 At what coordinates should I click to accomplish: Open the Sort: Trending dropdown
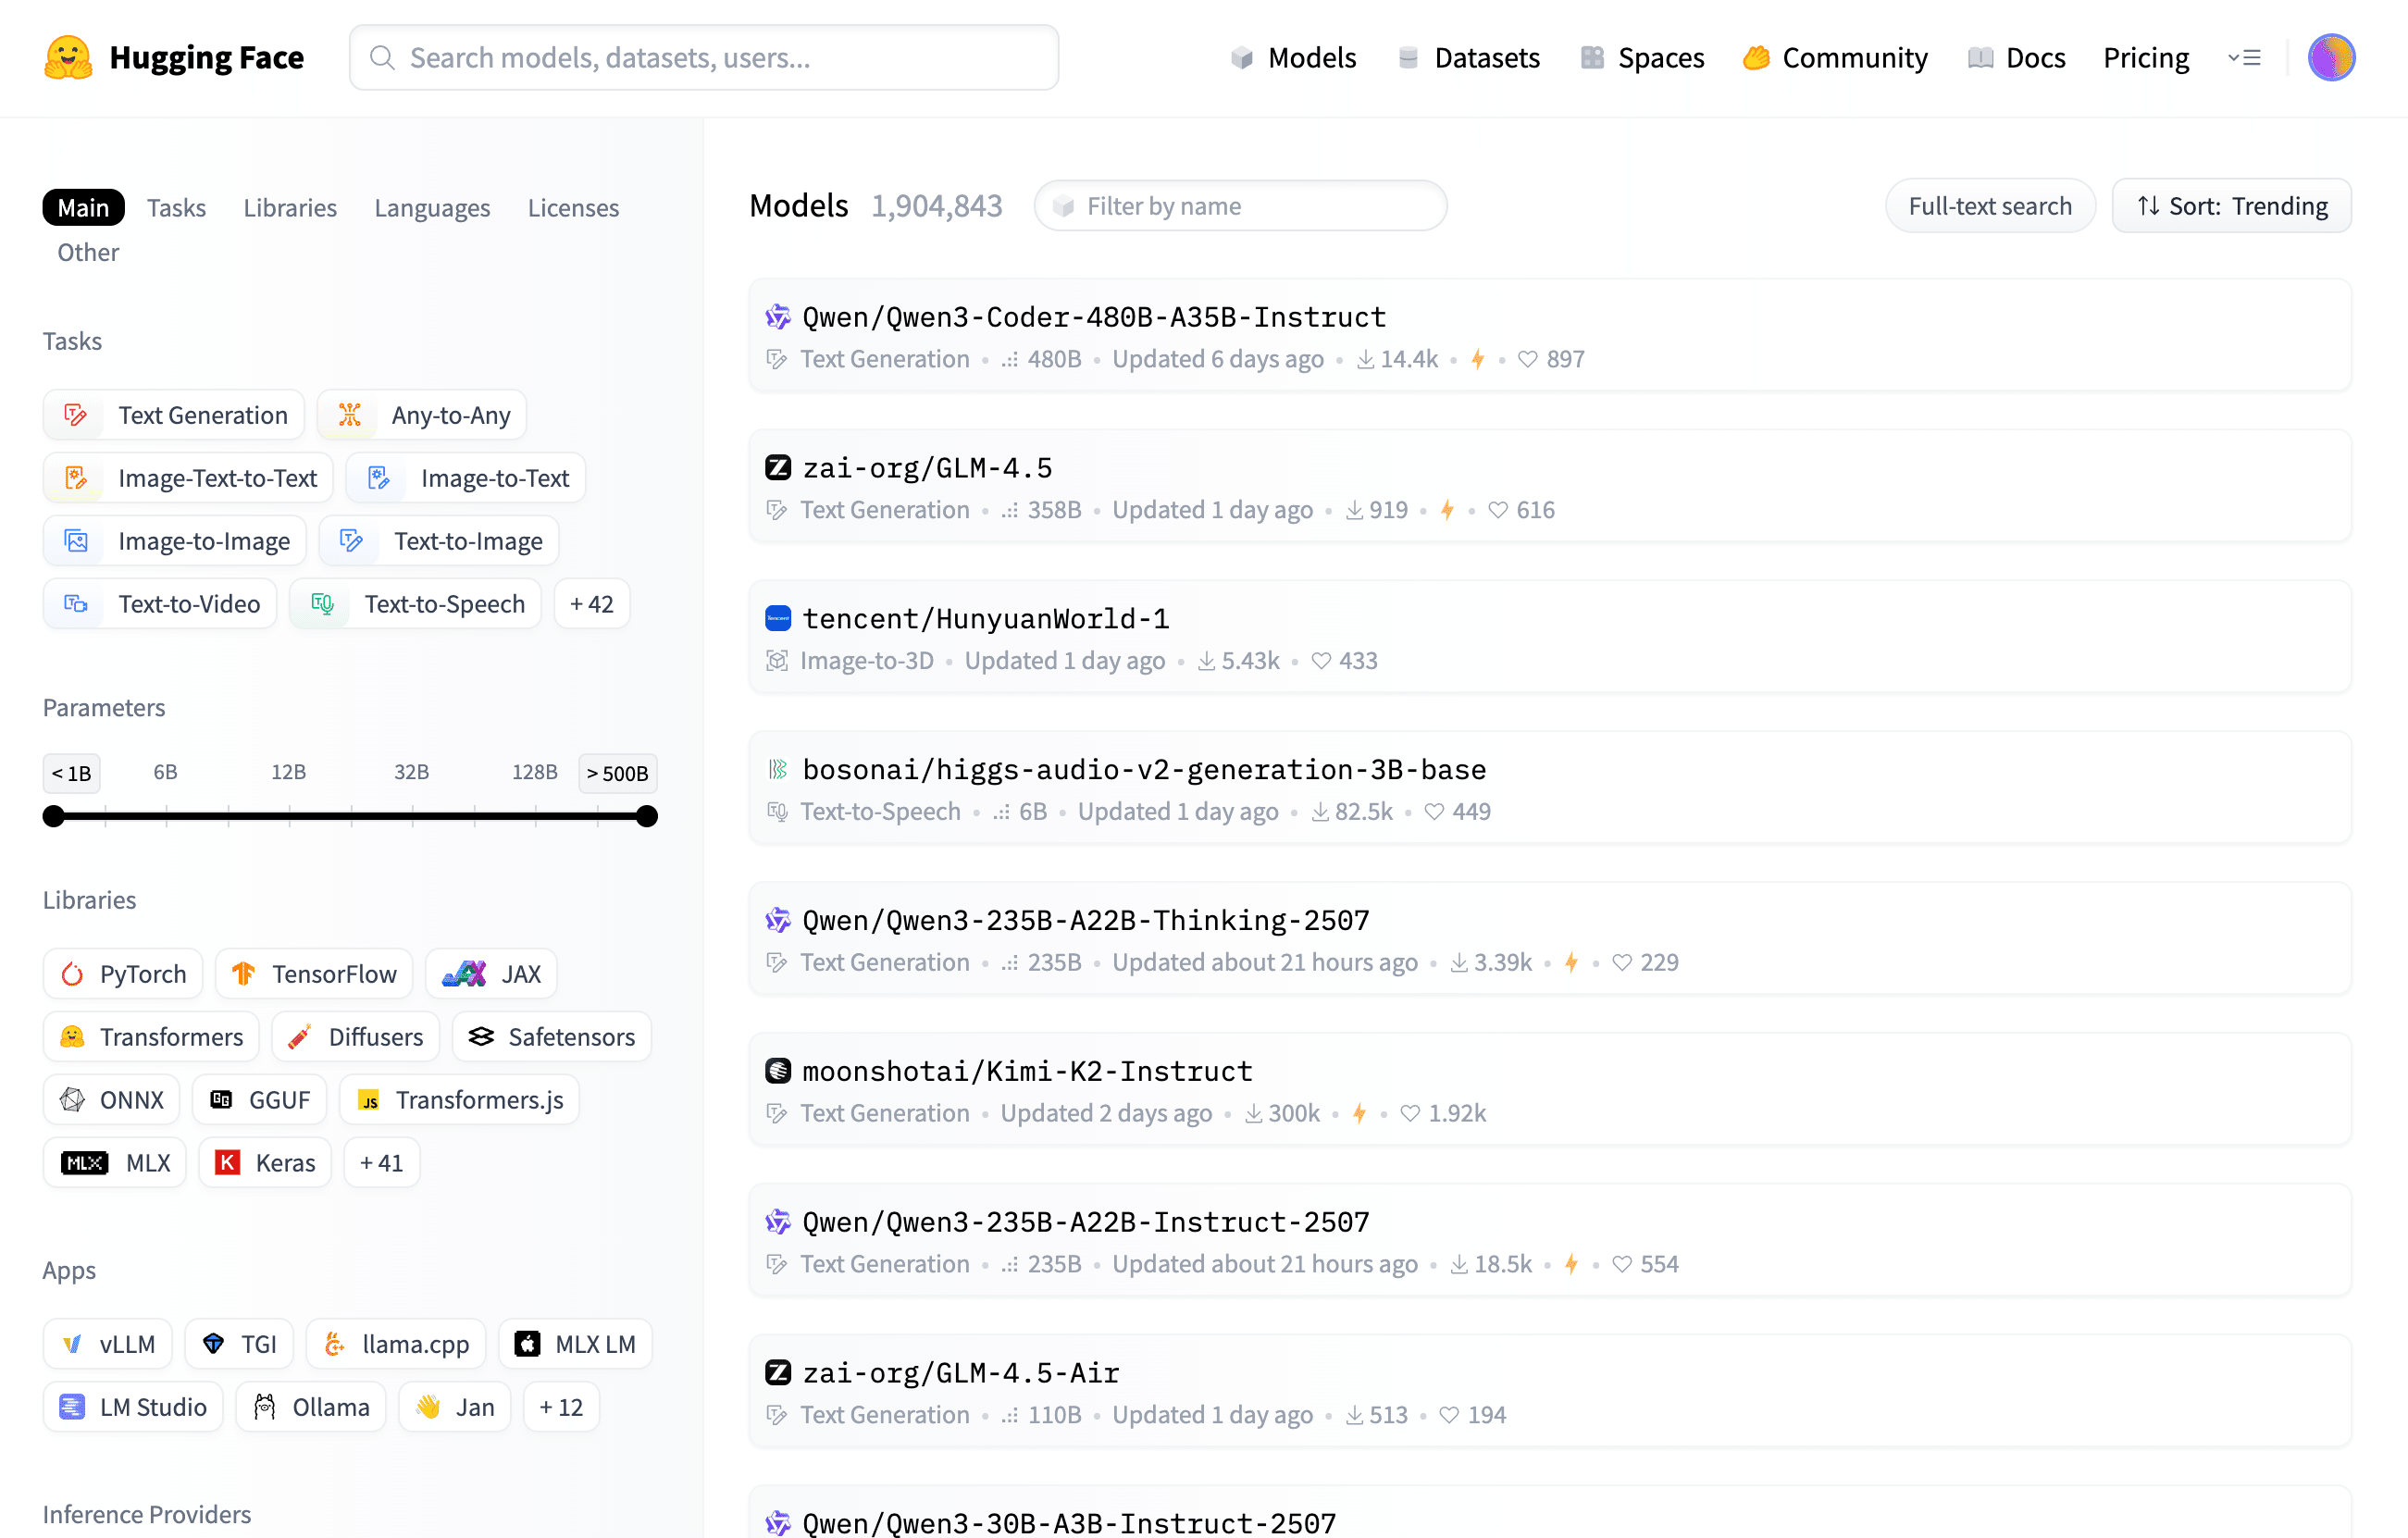2231,206
